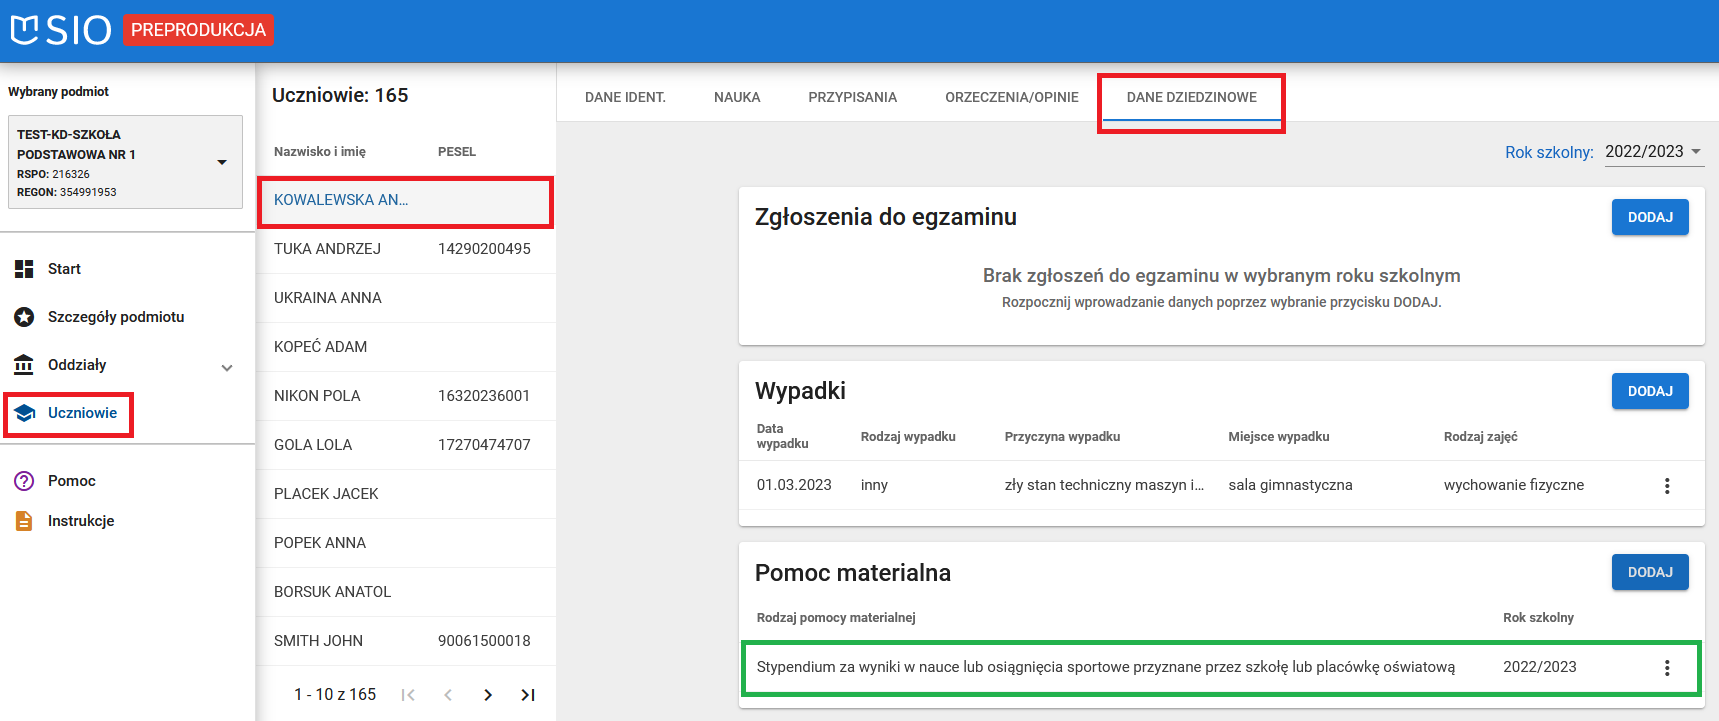Select student KOPEĆ ADAM

click(x=320, y=347)
